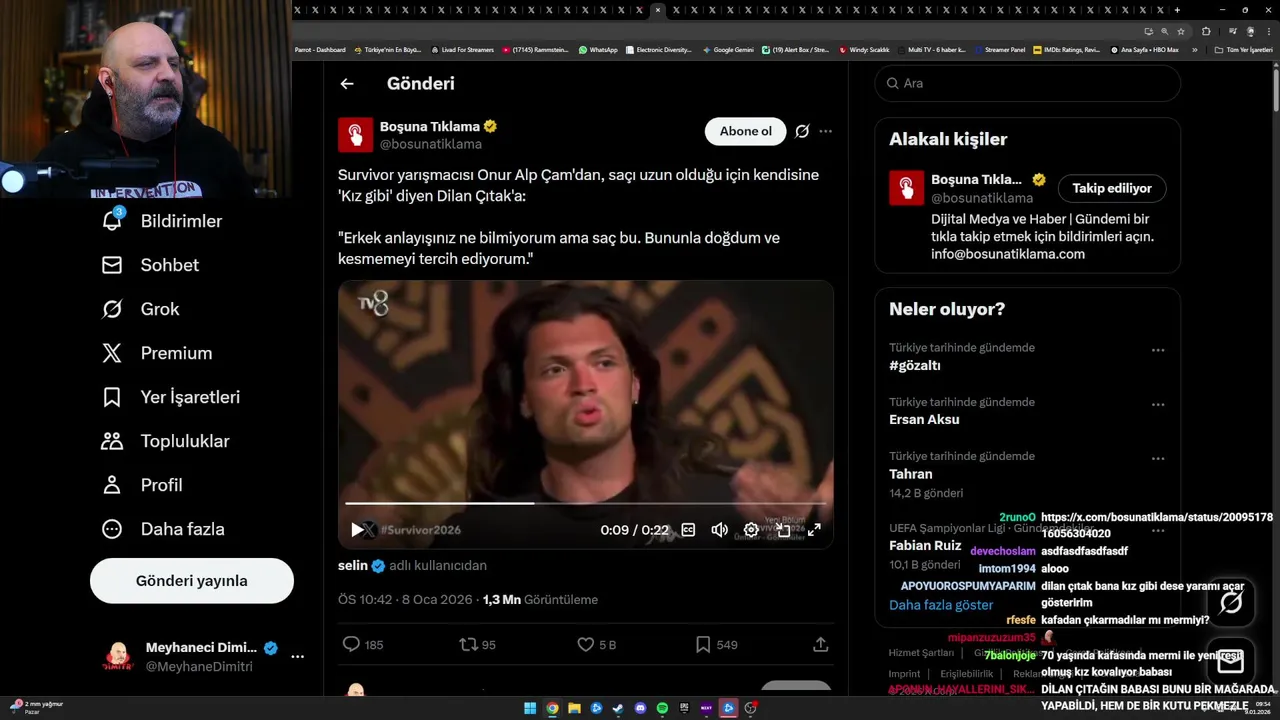Toggle the video's CC captions
1280x720 pixels.
(x=688, y=530)
